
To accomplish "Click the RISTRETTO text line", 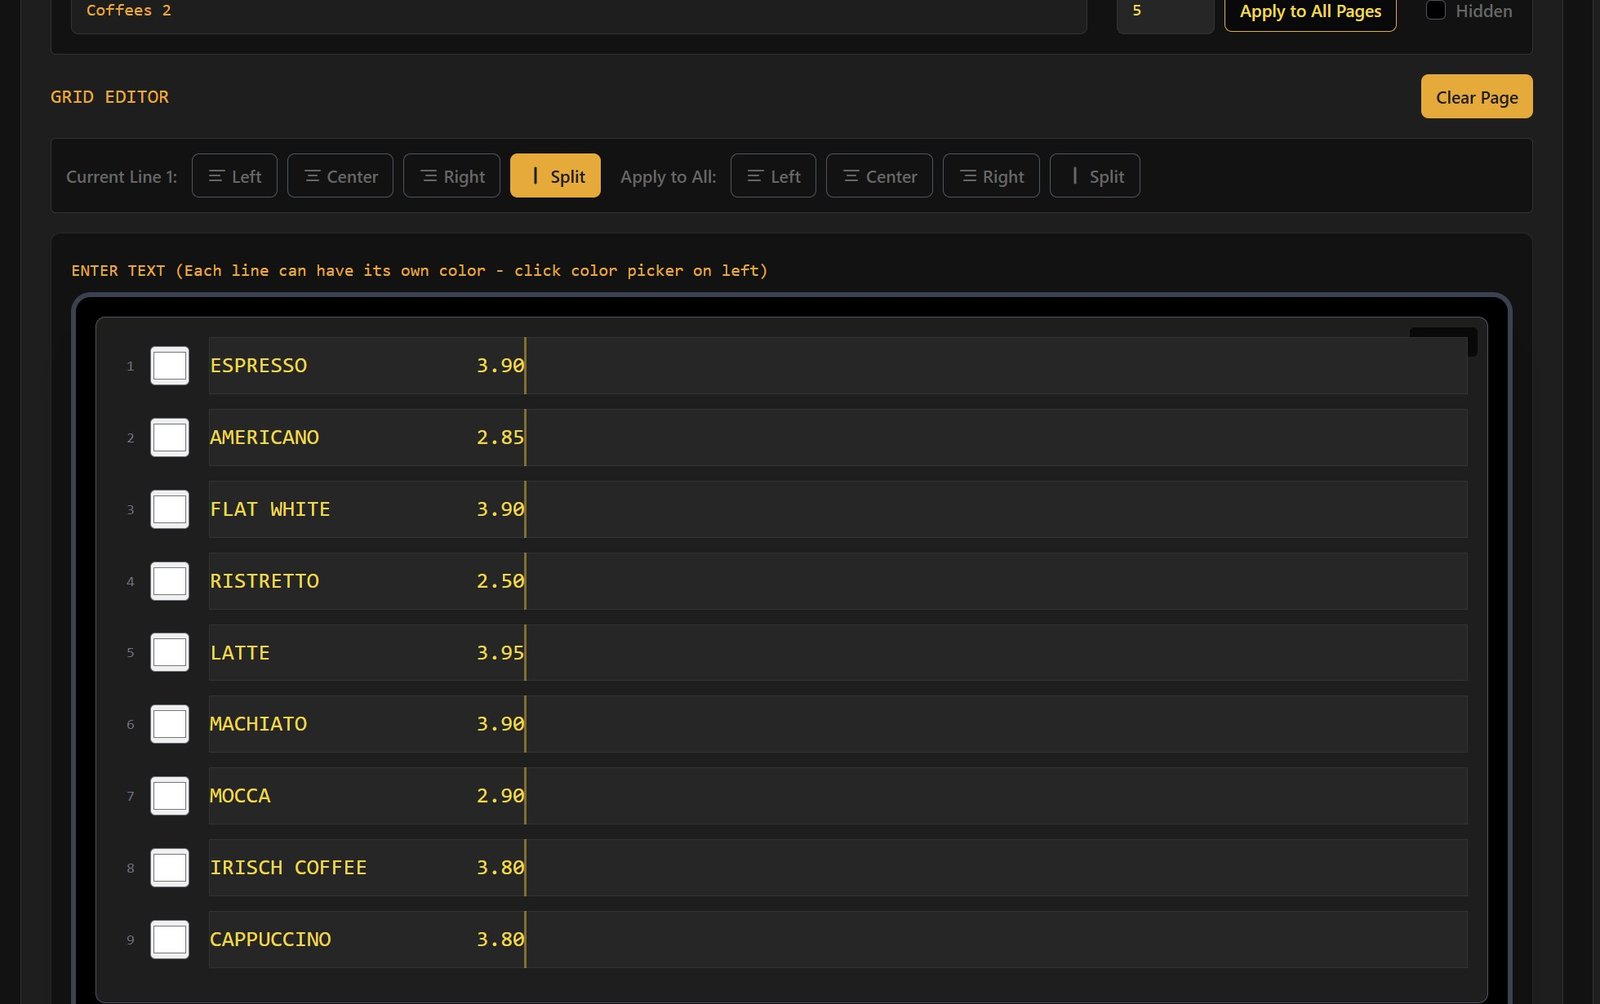I will click(366, 582).
